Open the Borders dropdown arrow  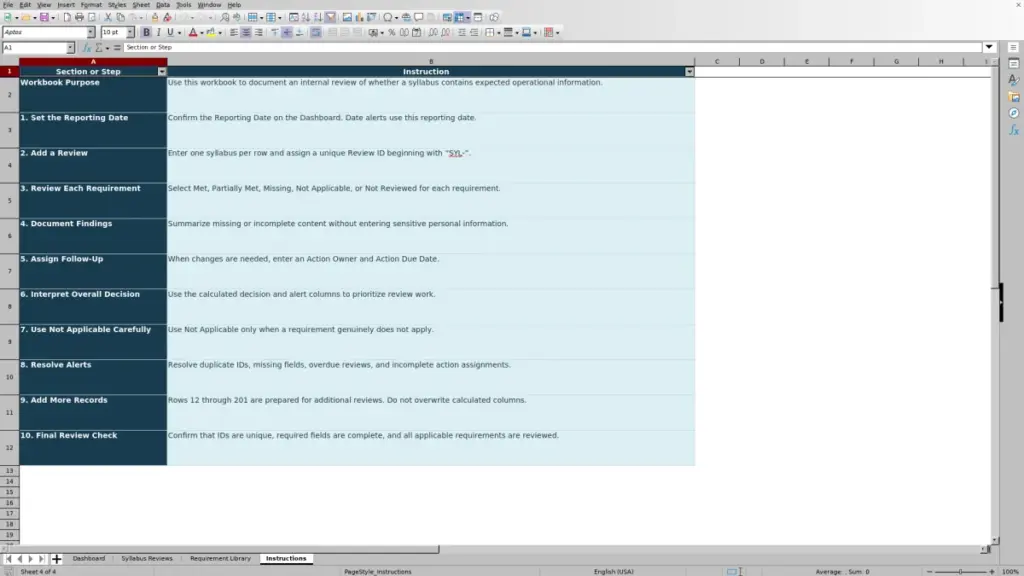pyautogui.click(x=498, y=33)
